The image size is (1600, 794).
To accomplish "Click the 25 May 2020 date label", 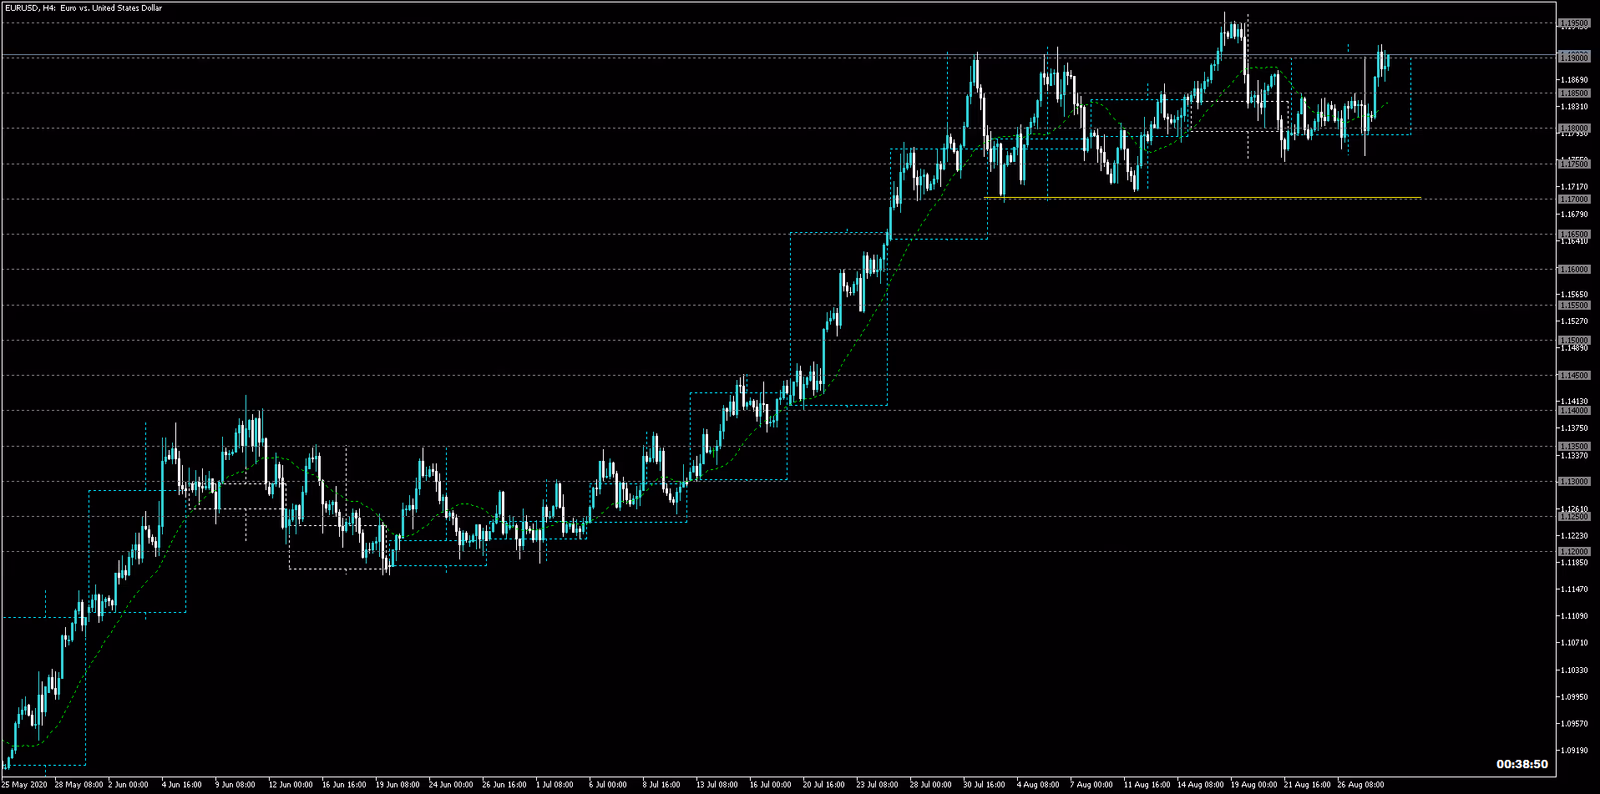I will pyautogui.click(x=25, y=785).
